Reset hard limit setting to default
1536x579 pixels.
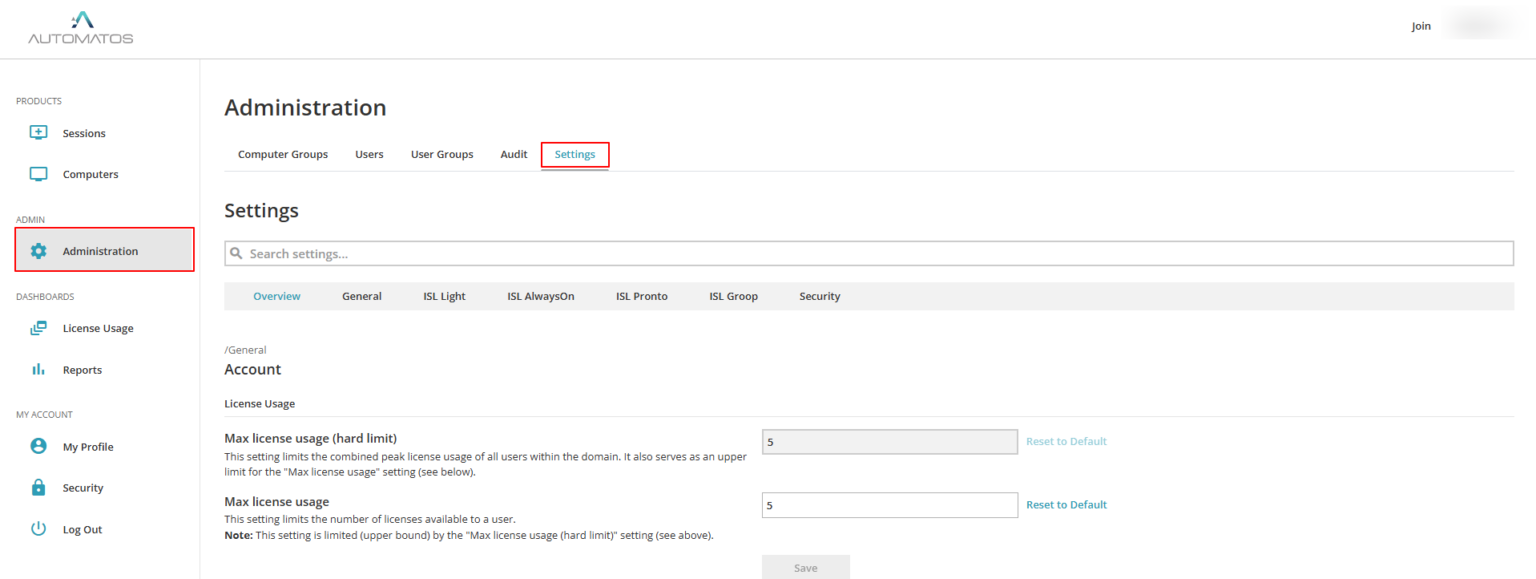(x=1066, y=441)
